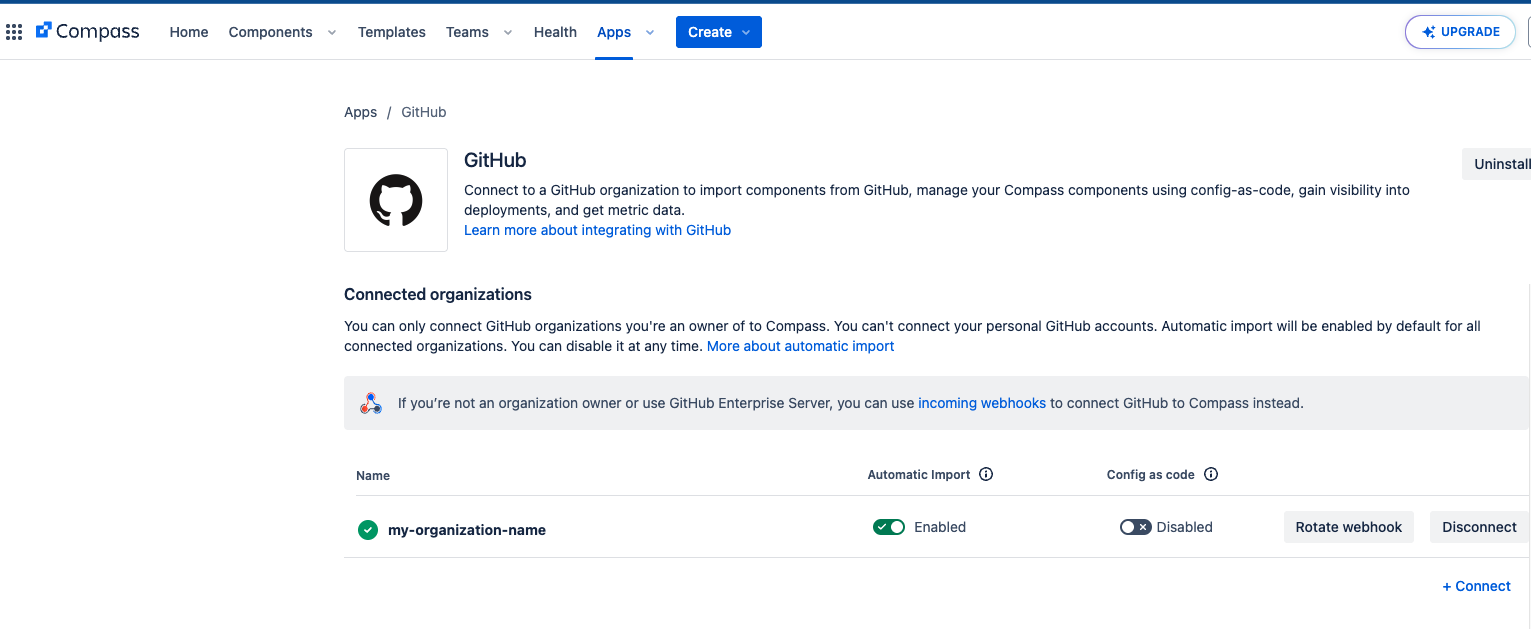
Task: Expand the Teams dropdown
Action: click(x=507, y=32)
